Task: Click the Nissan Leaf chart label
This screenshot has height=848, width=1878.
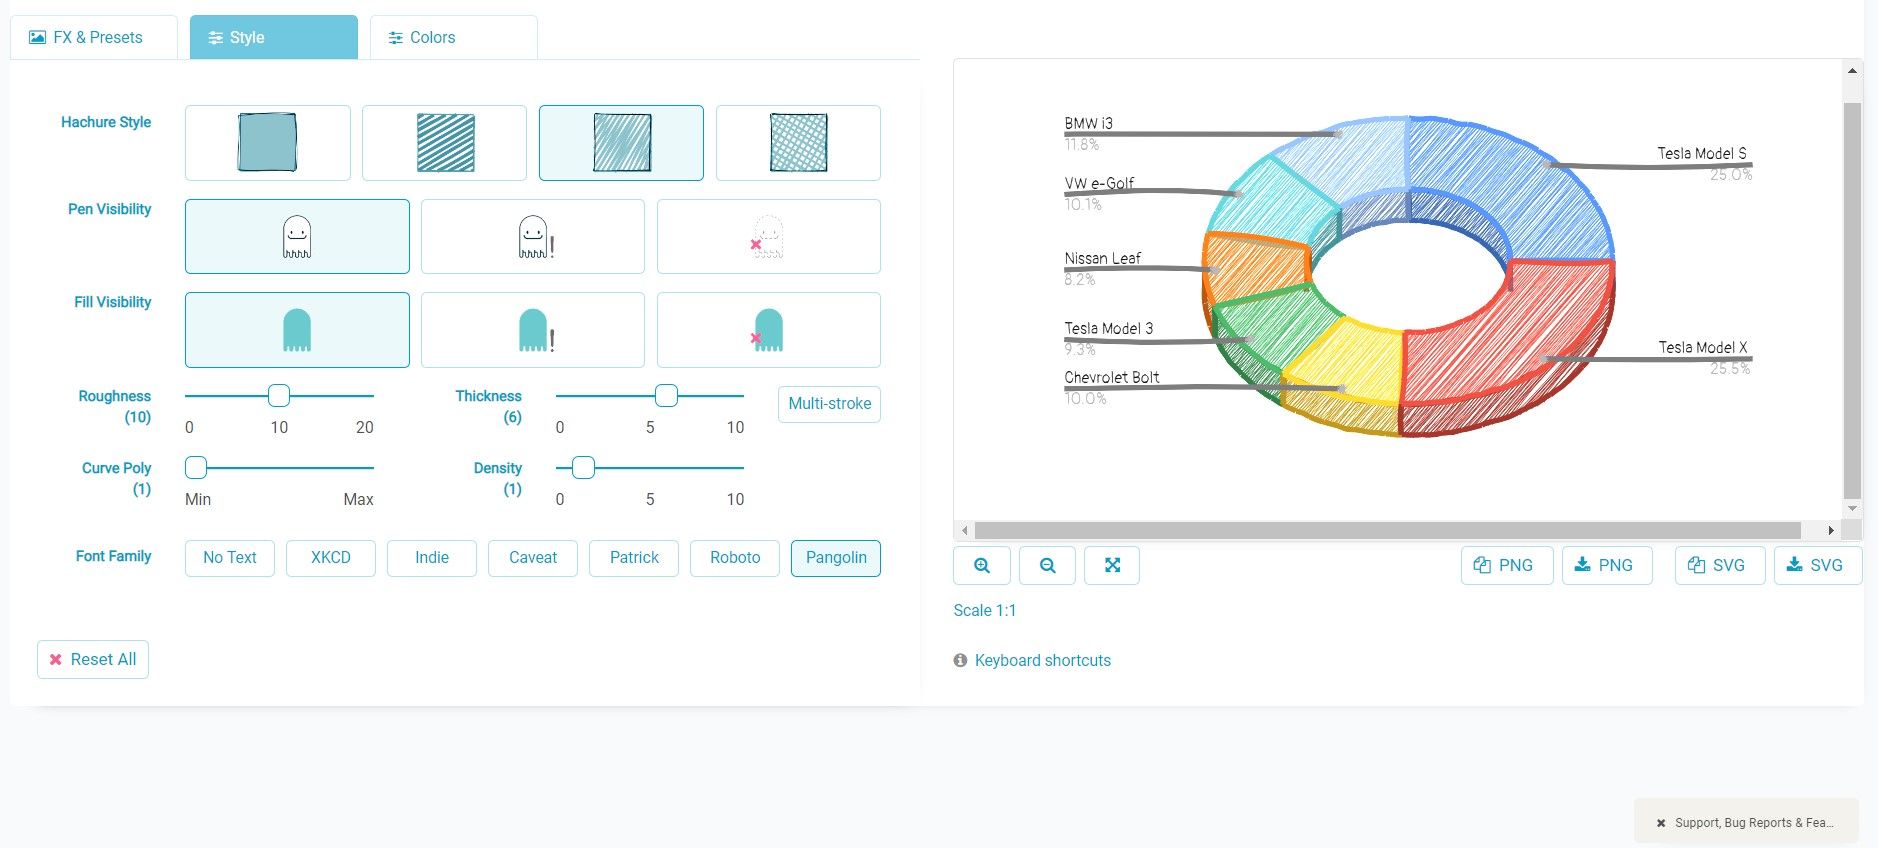Action: tap(1103, 258)
